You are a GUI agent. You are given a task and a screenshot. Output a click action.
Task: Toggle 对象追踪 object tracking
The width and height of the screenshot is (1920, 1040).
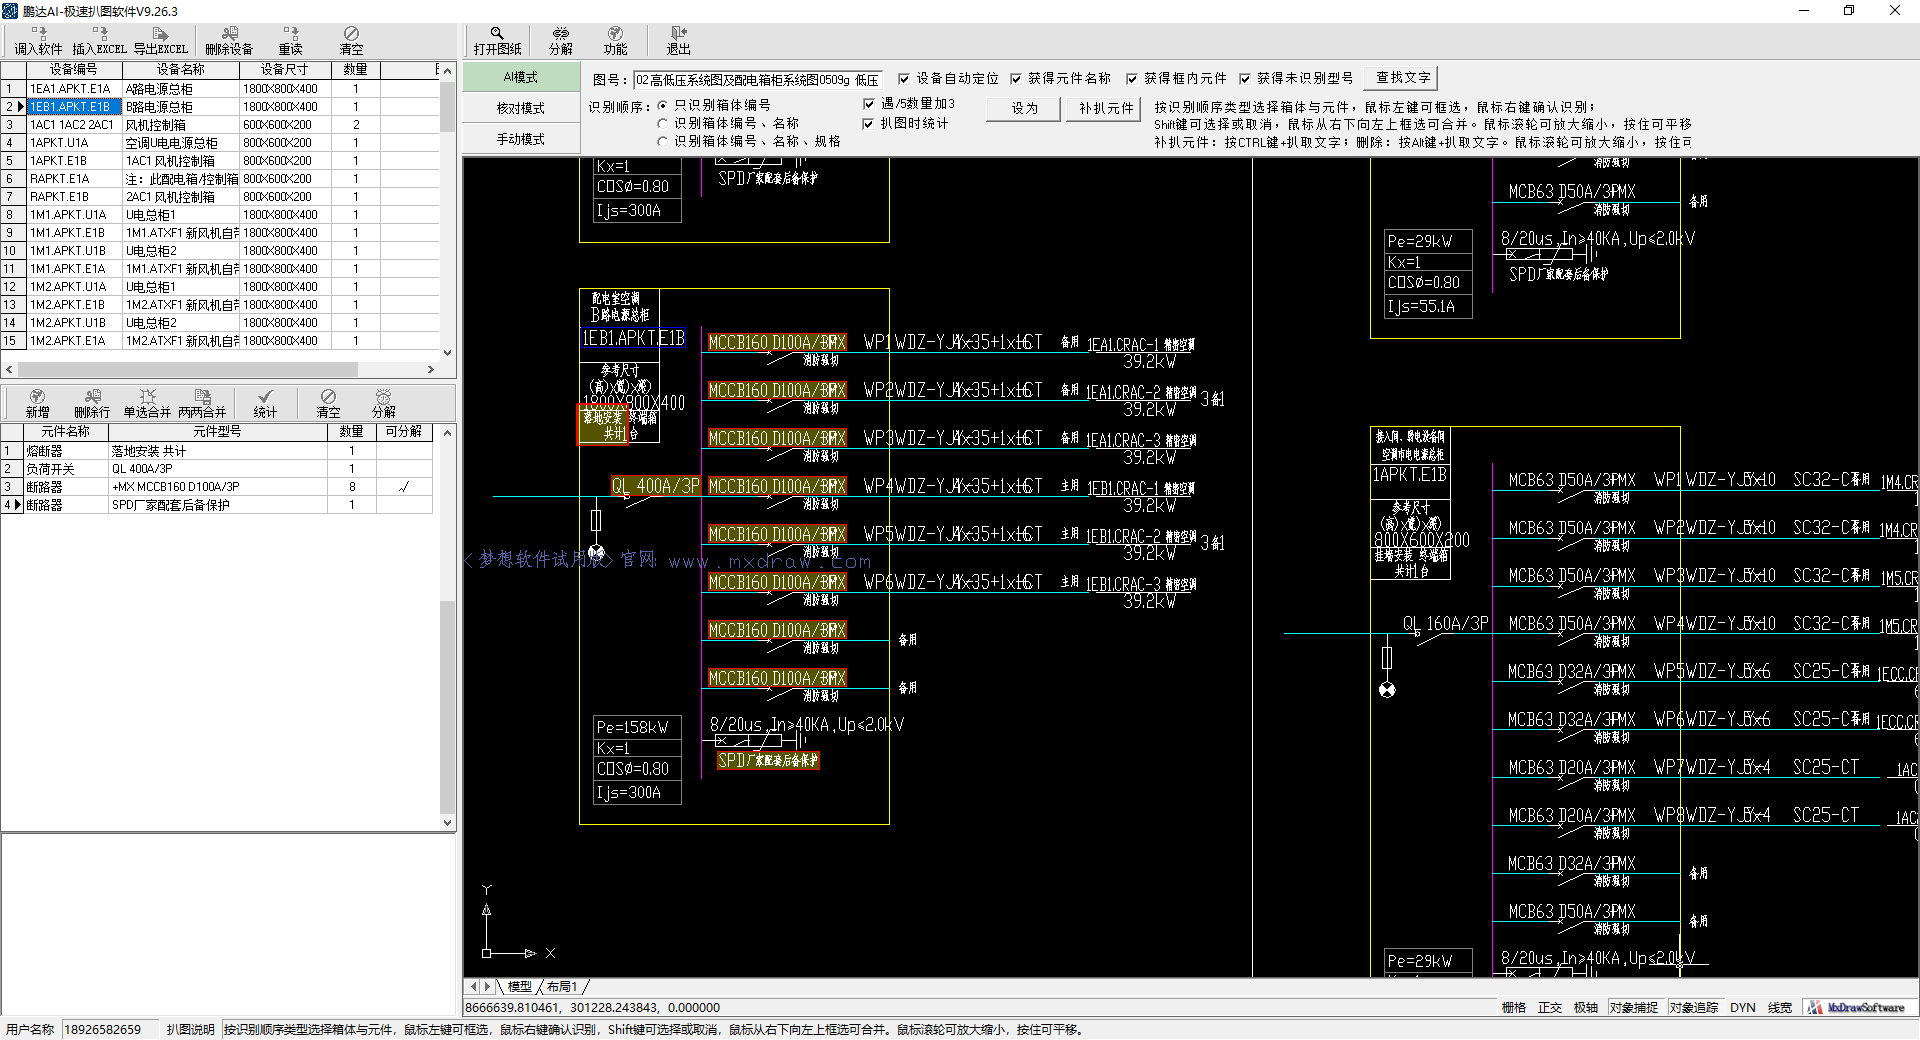pyautogui.click(x=1694, y=1008)
